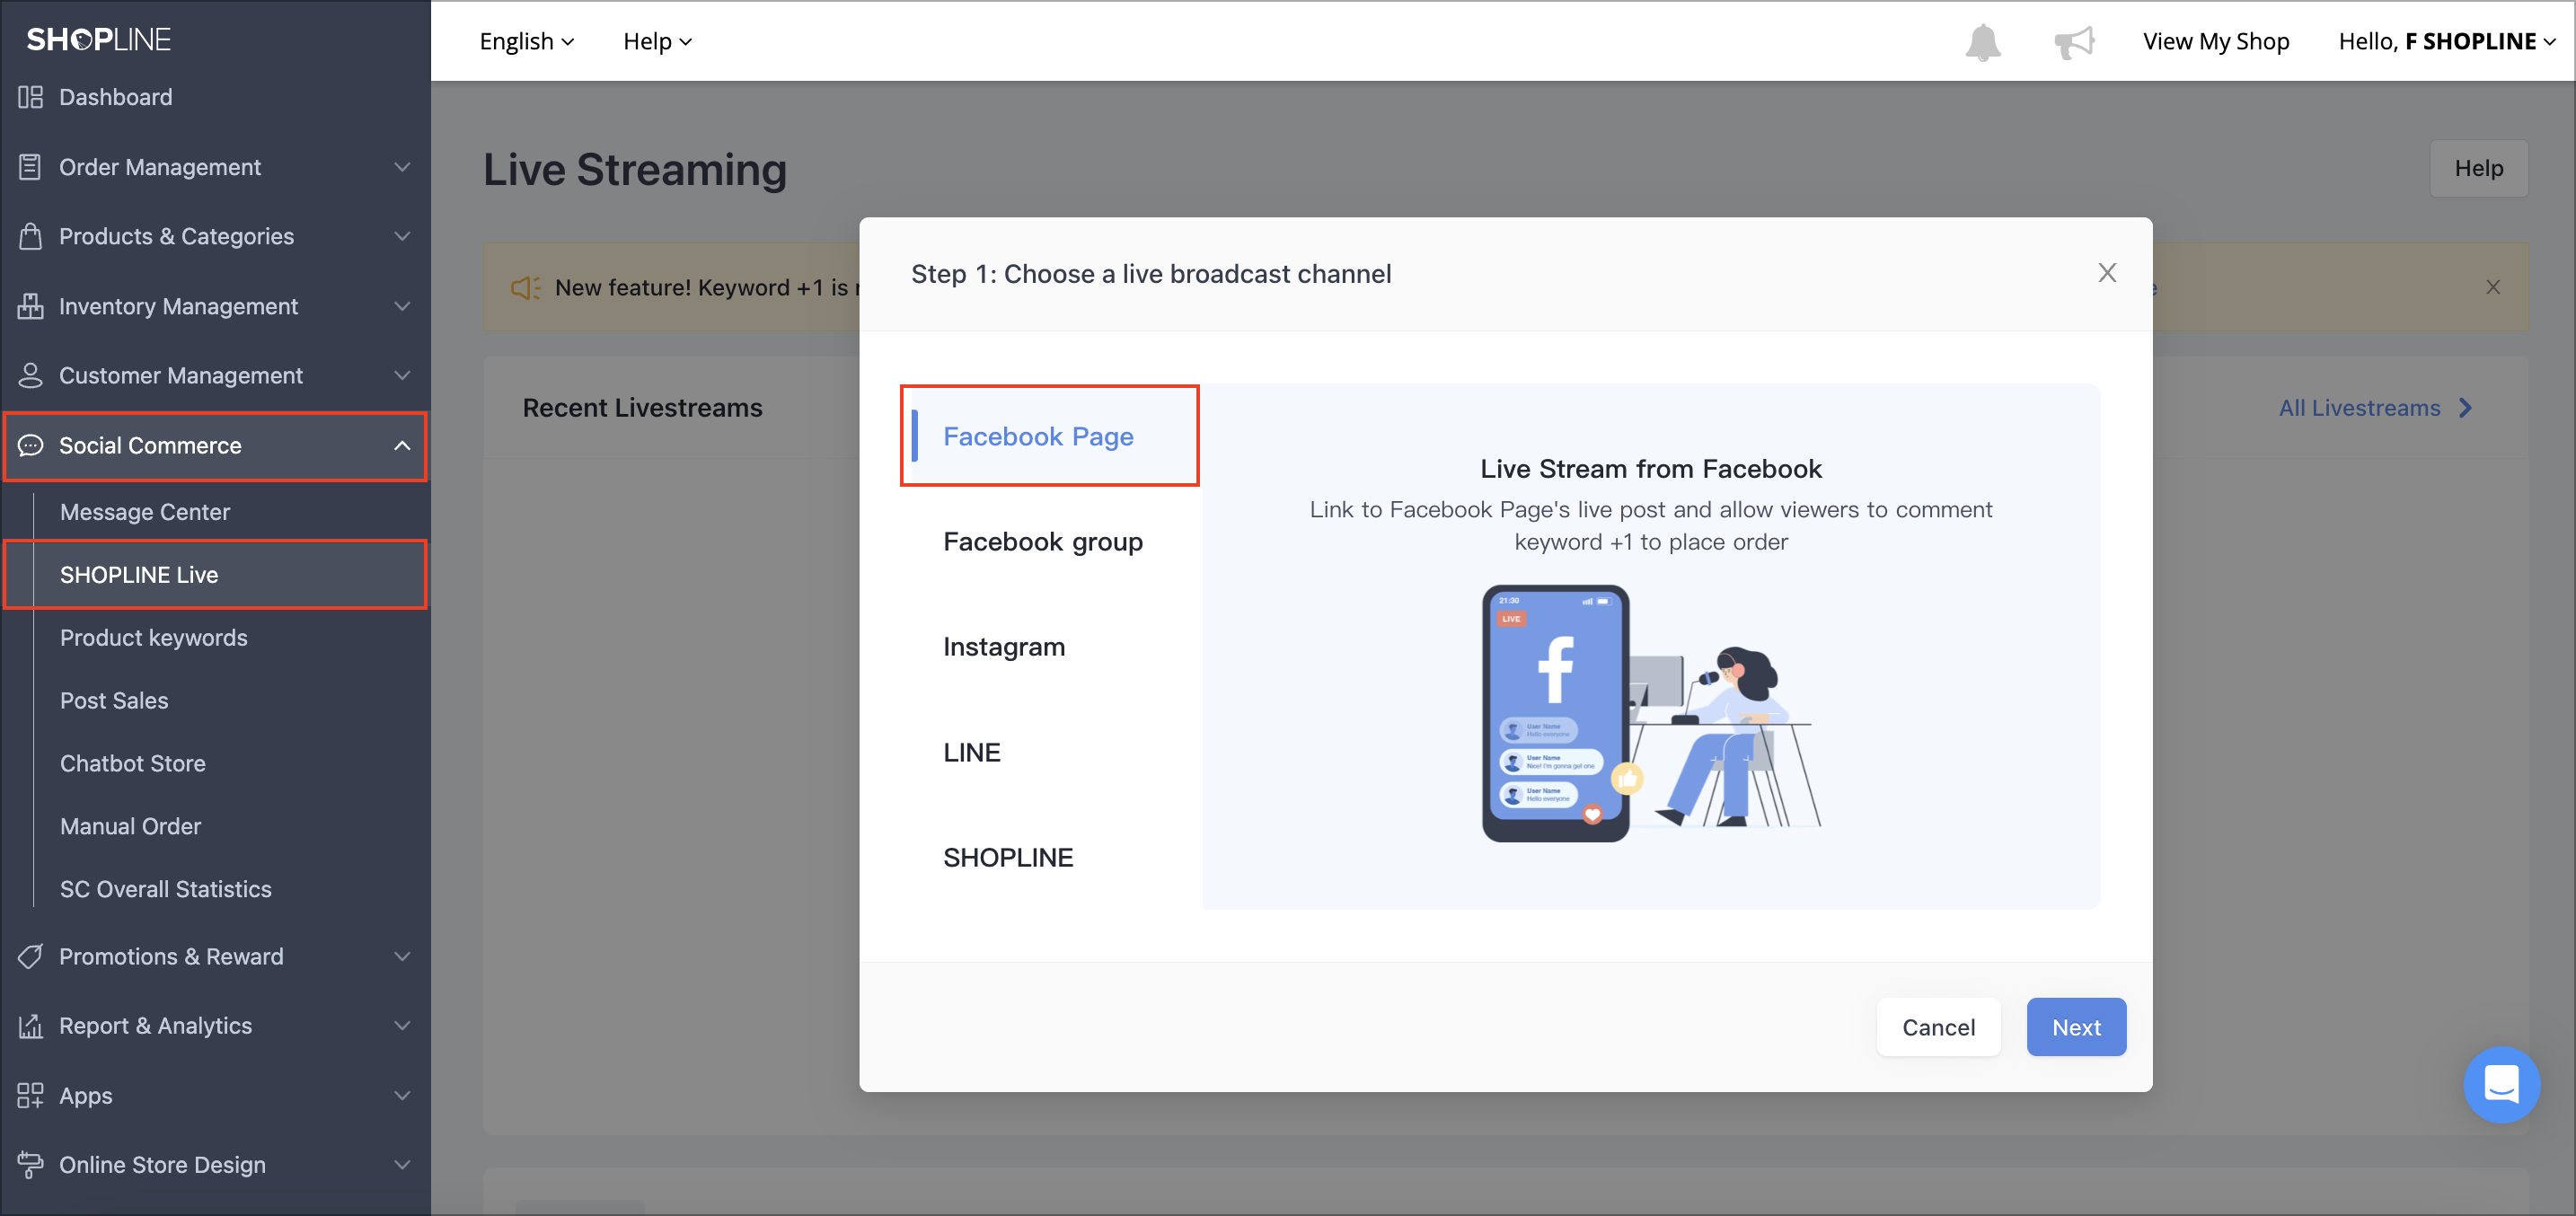The width and height of the screenshot is (2576, 1216).
Task: Open announcements with the megaphone icon
Action: click(x=2074, y=42)
